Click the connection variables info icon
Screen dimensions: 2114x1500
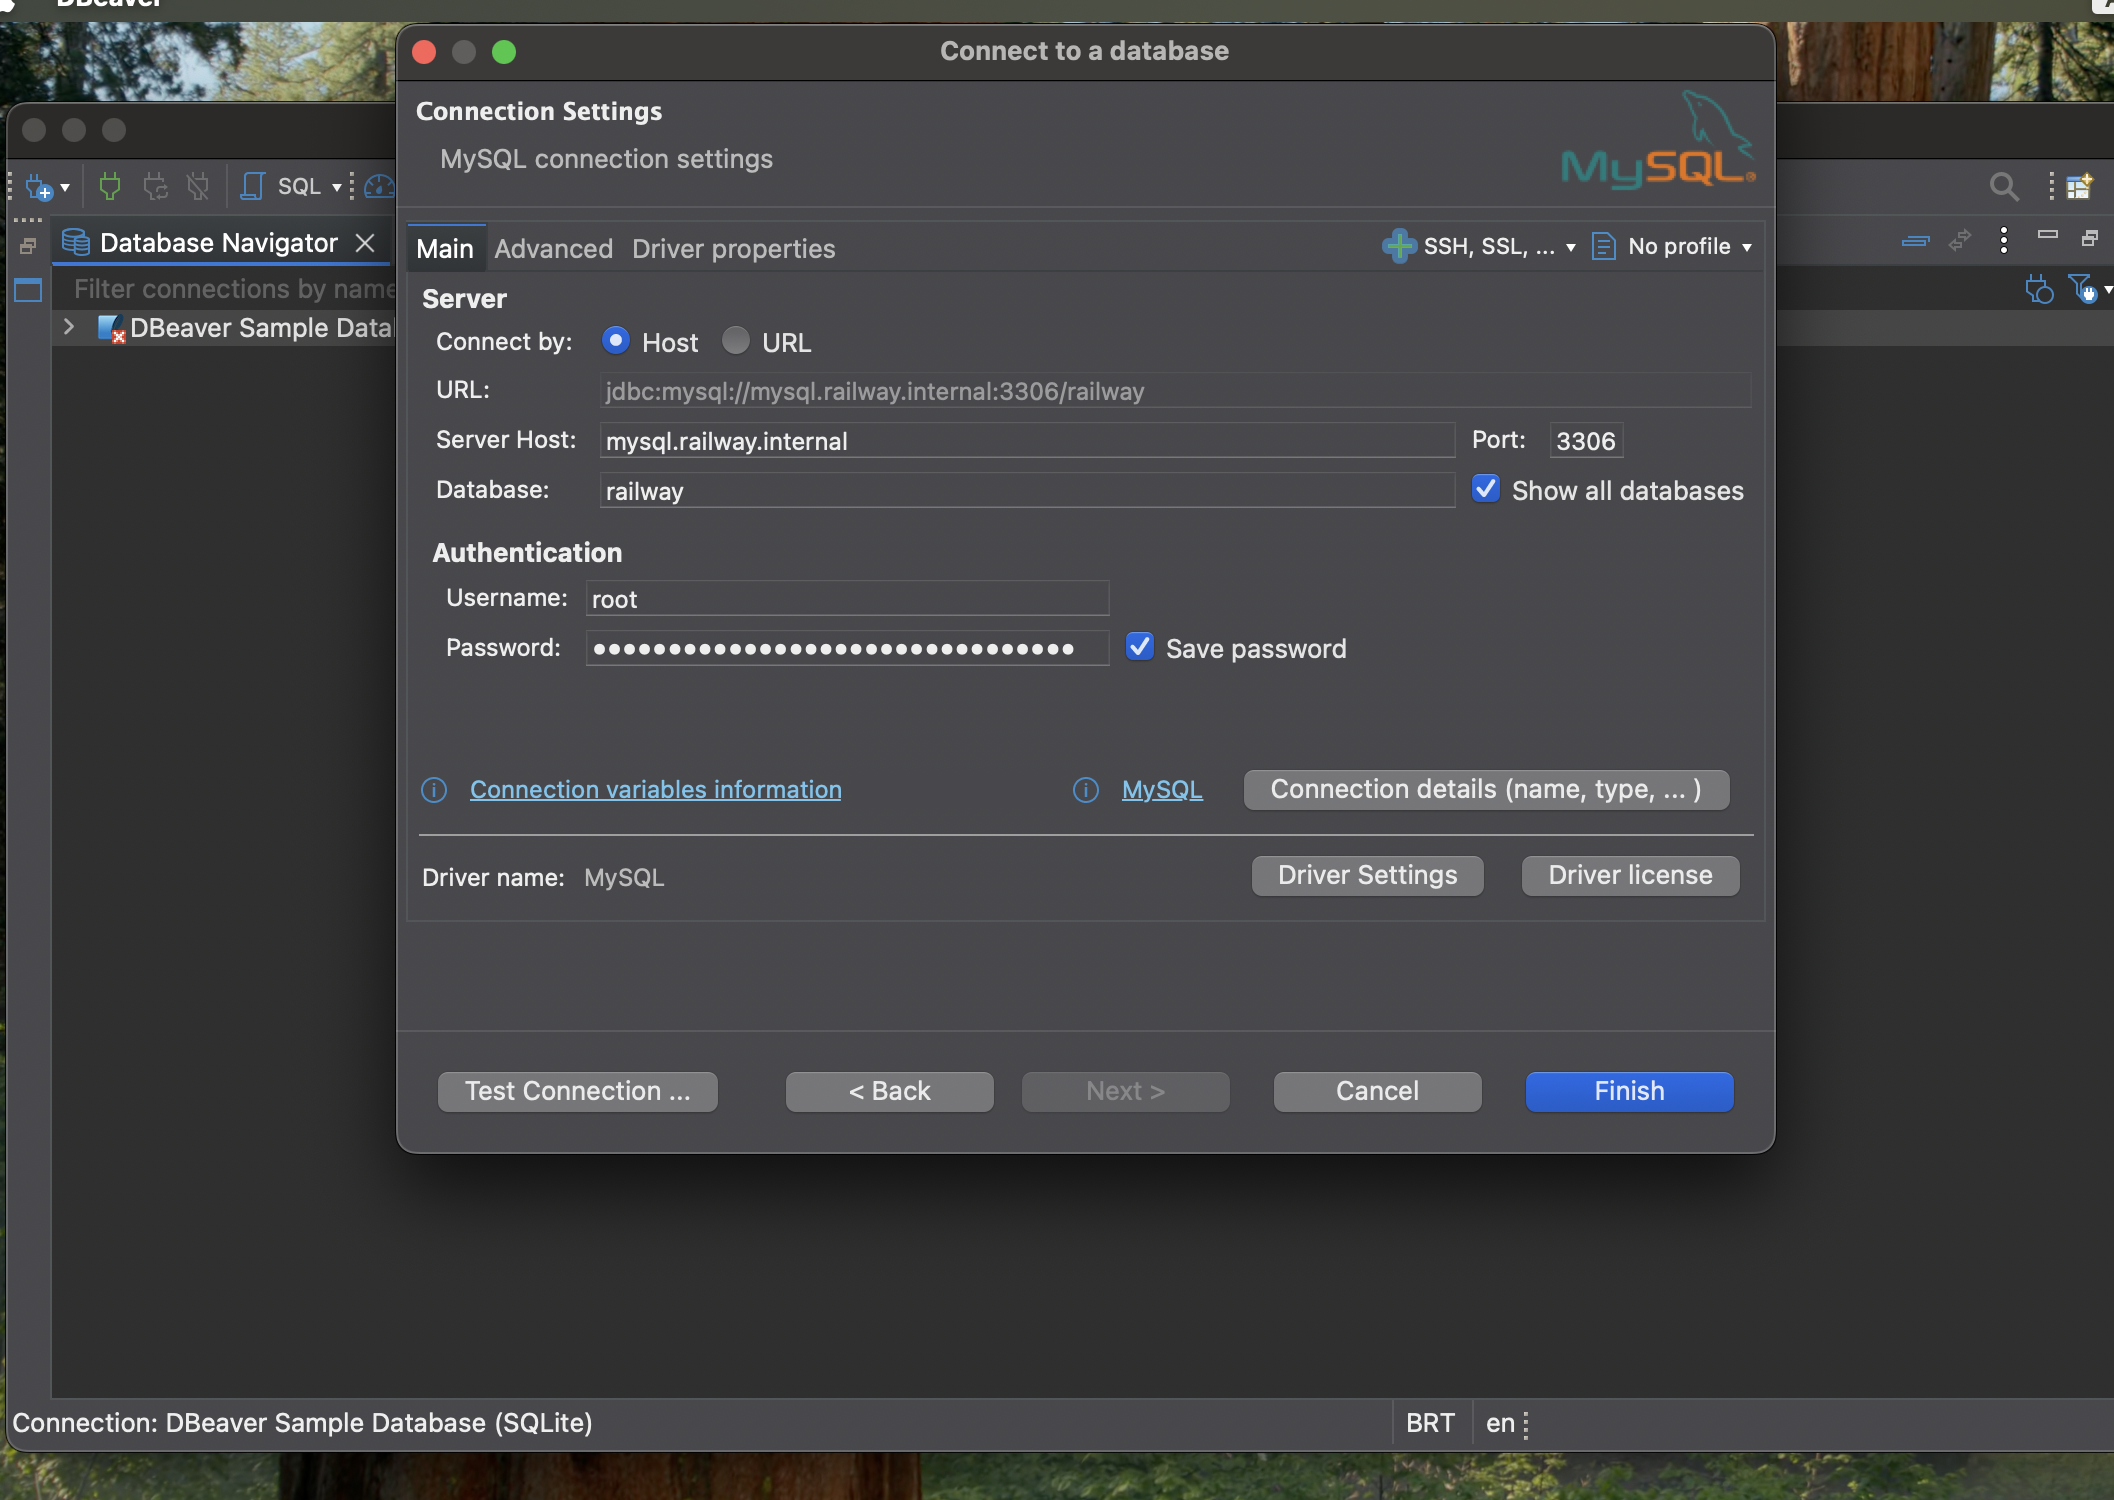pyautogui.click(x=434, y=790)
